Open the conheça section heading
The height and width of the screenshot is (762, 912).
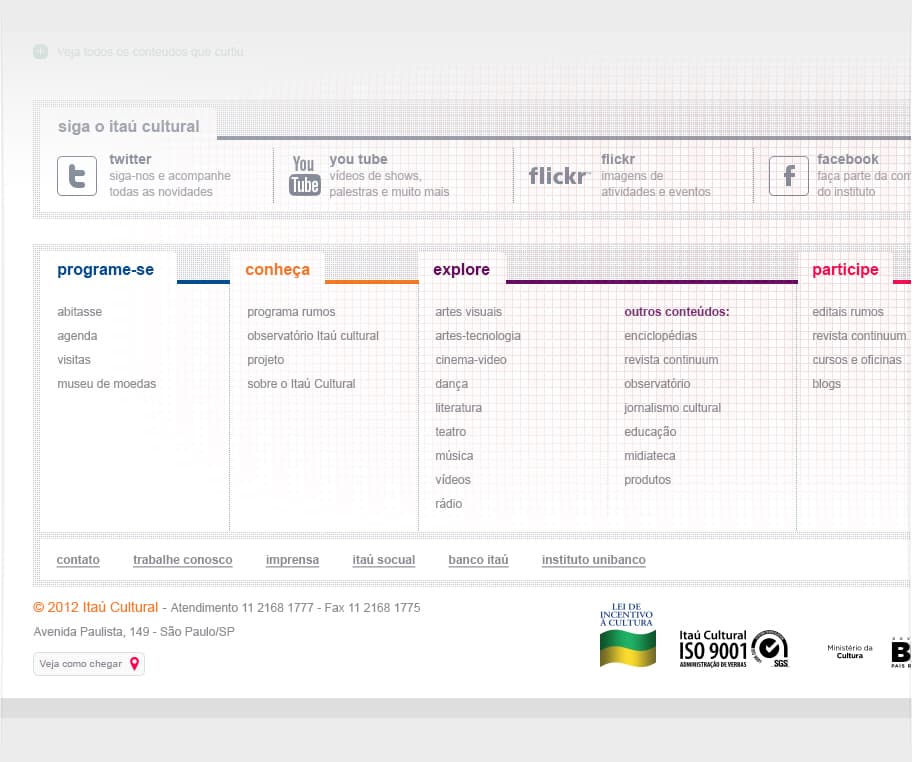click(277, 269)
